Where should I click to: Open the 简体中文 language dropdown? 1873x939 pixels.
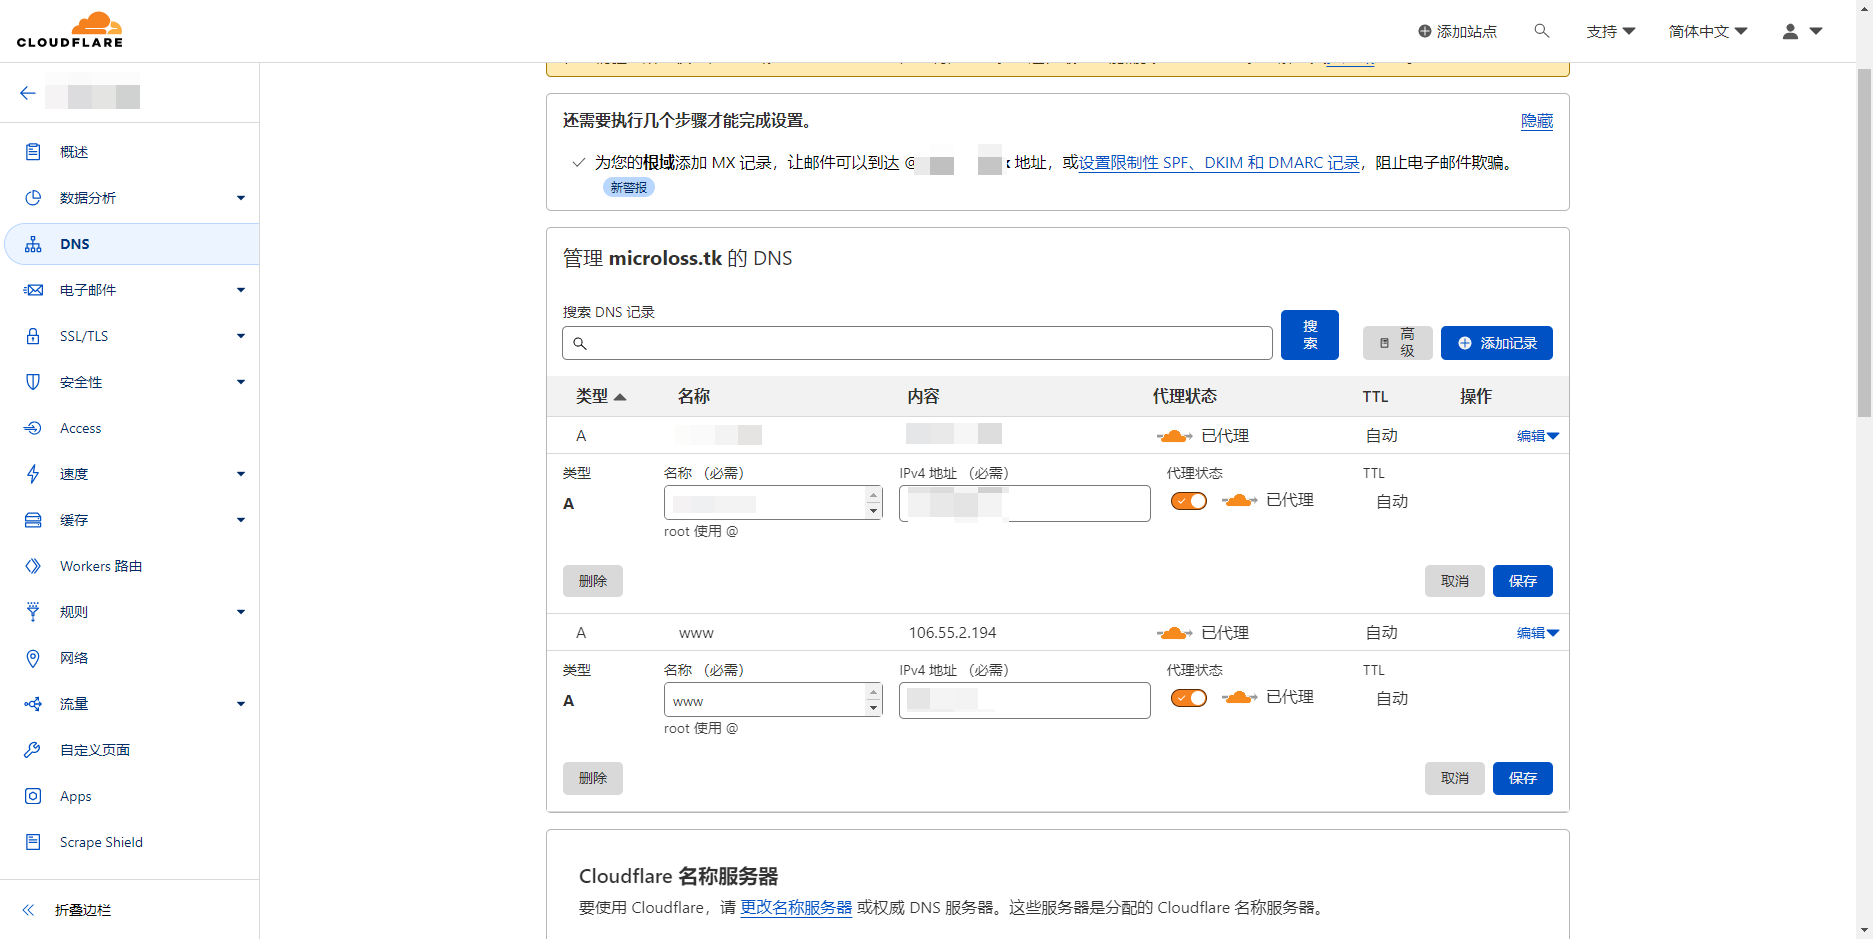(1708, 31)
